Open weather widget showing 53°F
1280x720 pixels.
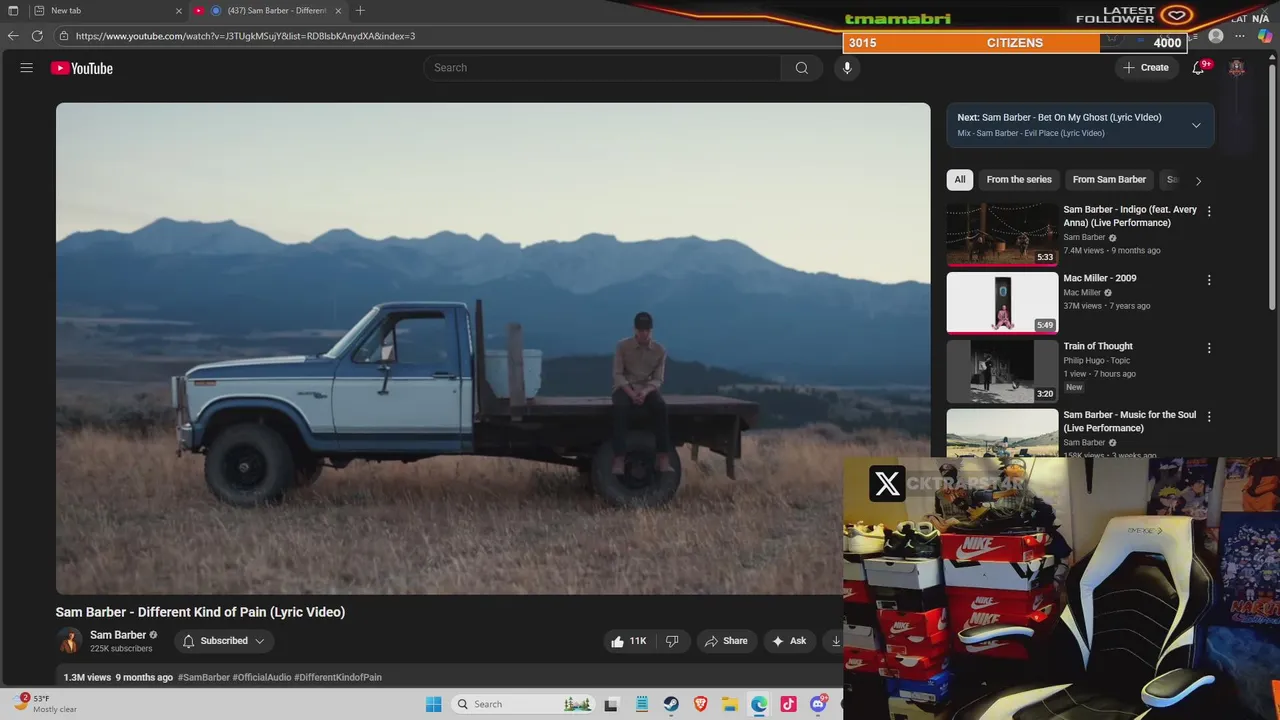45,704
